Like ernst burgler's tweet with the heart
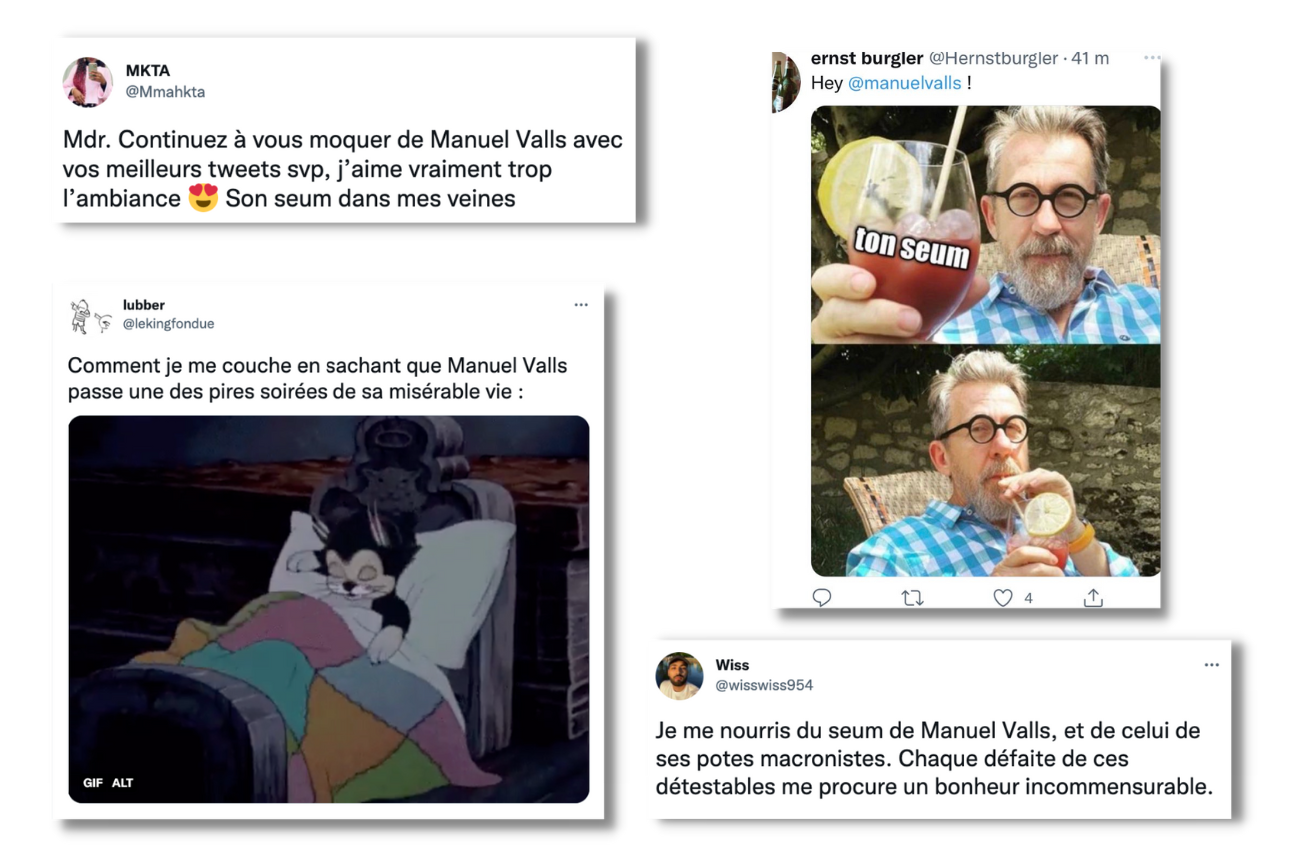The height and width of the screenshot is (851, 1294). 1003,597
